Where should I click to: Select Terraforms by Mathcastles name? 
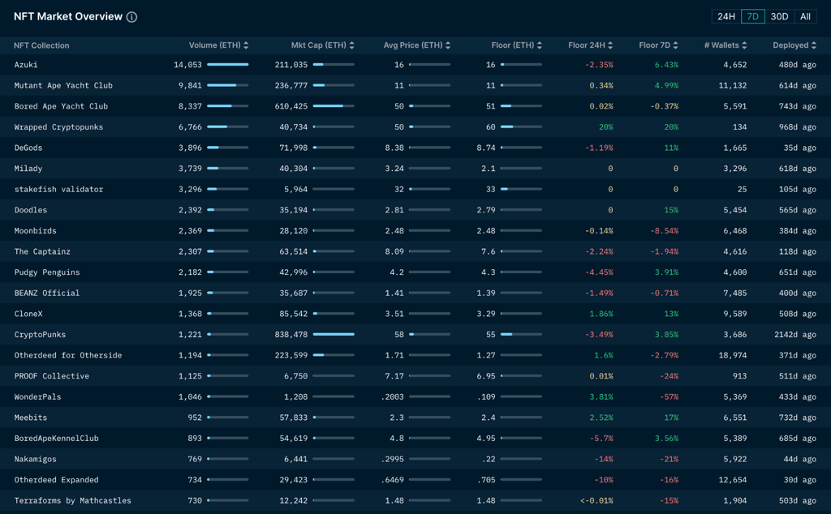(73, 500)
